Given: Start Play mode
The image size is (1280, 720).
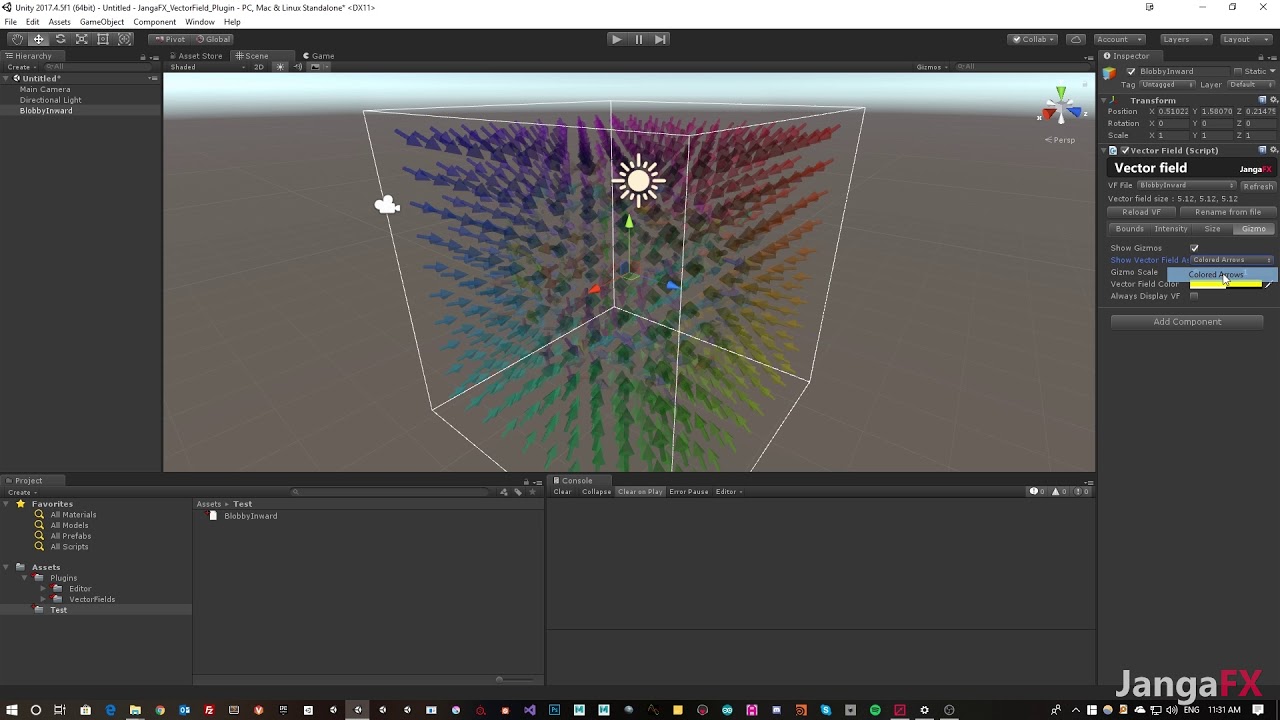Looking at the screenshot, I should point(616,39).
